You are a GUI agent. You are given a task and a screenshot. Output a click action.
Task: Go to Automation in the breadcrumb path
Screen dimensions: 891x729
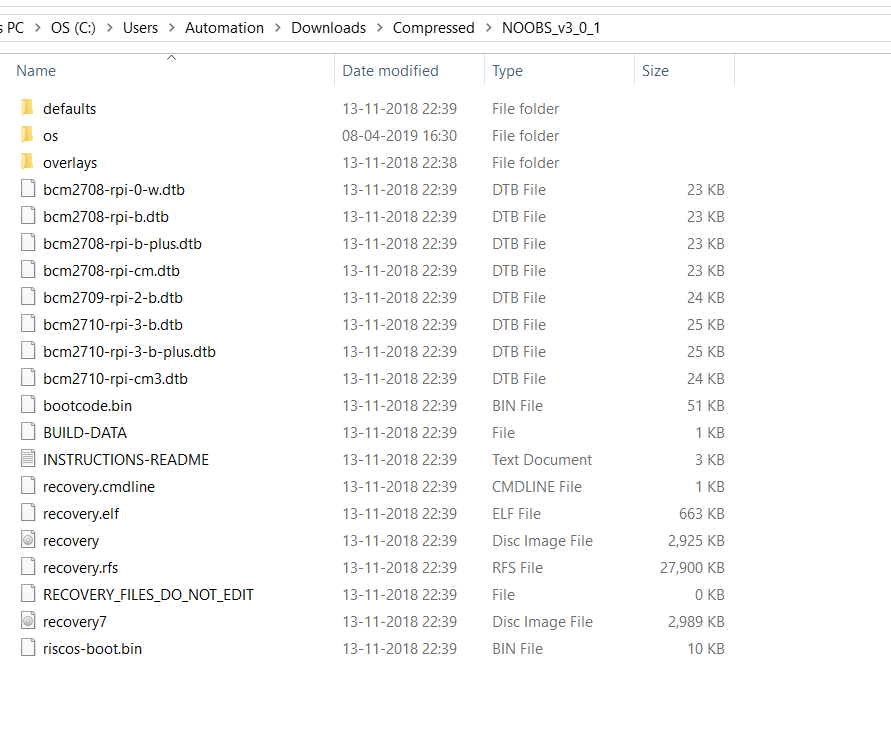[224, 27]
